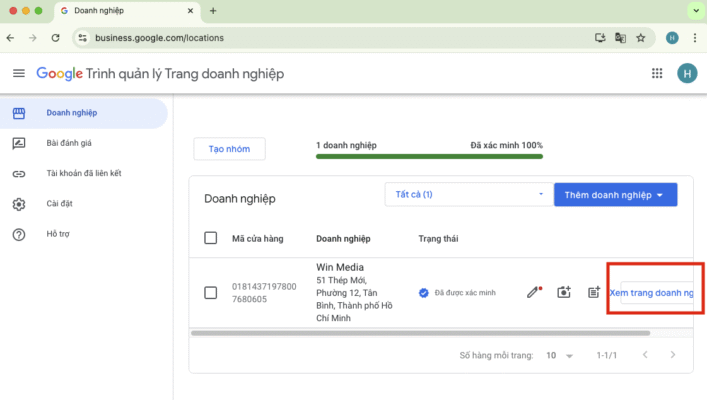
Task: Tick the Win Media row checkbox
Action: [x=211, y=293]
